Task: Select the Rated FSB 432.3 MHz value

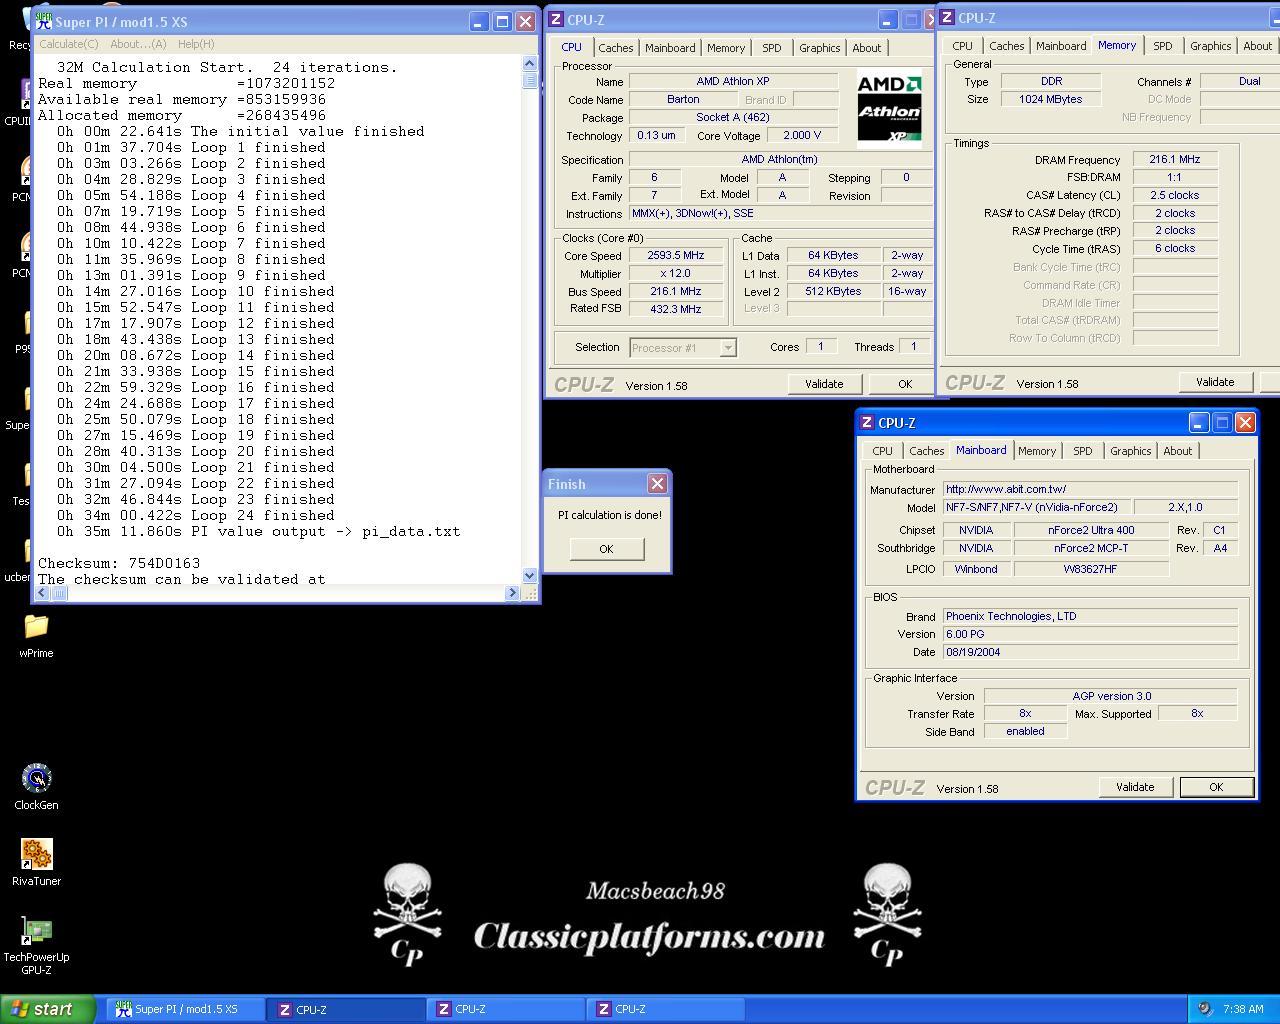Action: (x=676, y=309)
